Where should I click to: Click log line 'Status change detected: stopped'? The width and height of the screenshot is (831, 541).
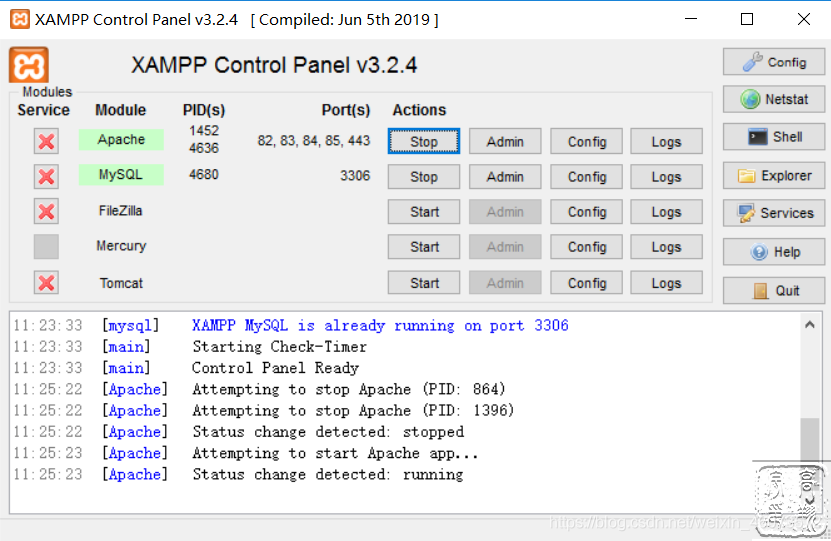[328, 432]
